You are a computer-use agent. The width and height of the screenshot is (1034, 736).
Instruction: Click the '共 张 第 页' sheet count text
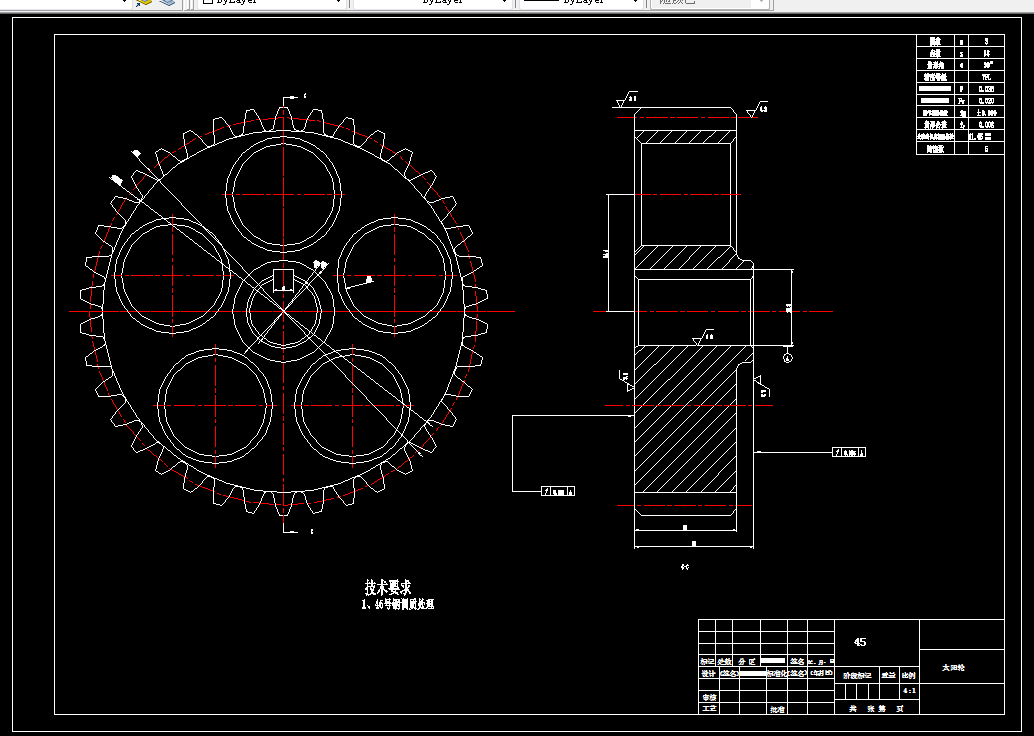point(875,709)
